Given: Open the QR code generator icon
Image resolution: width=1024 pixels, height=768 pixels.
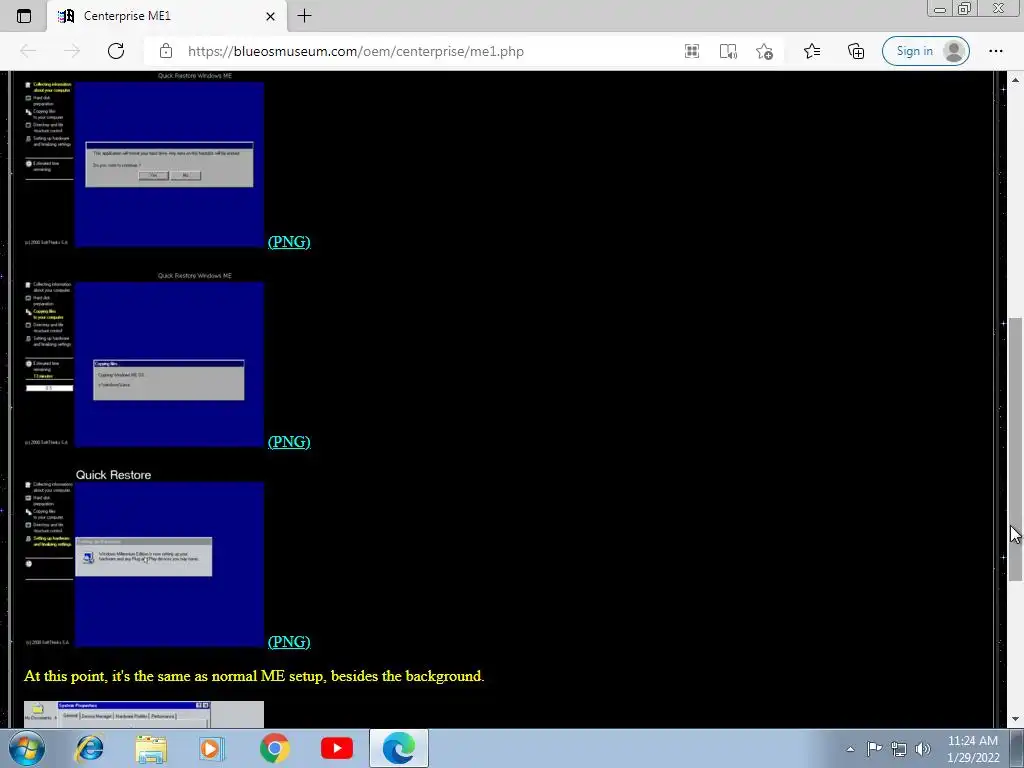Looking at the screenshot, I should 692,51.
